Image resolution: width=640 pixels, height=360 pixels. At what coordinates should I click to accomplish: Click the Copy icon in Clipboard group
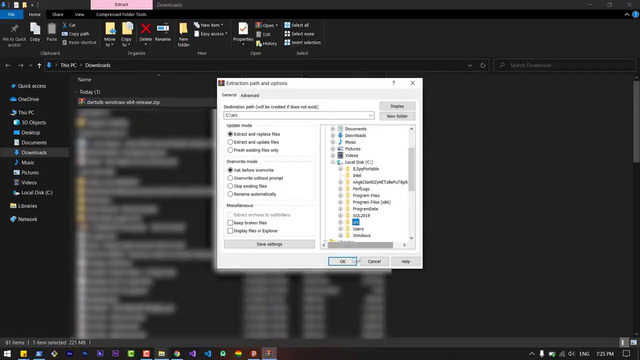coord(35,33)
